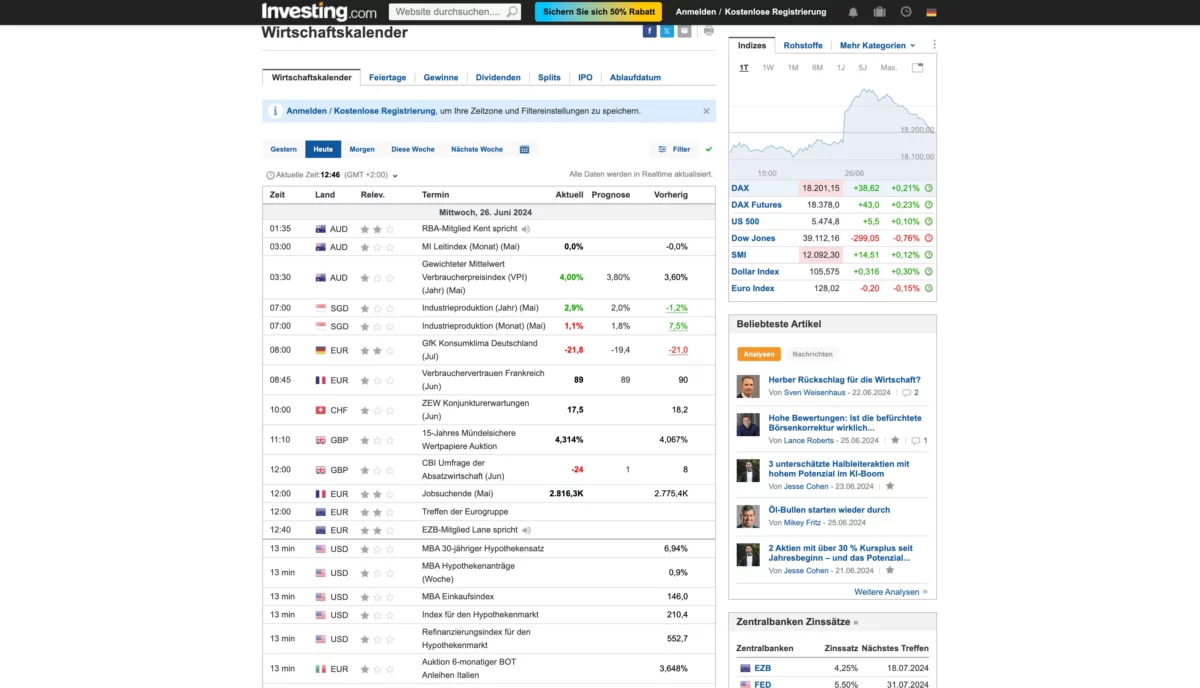1200x688 pixels.
Task: Open Weitere Analysen link
Action: tap(888, 591)
